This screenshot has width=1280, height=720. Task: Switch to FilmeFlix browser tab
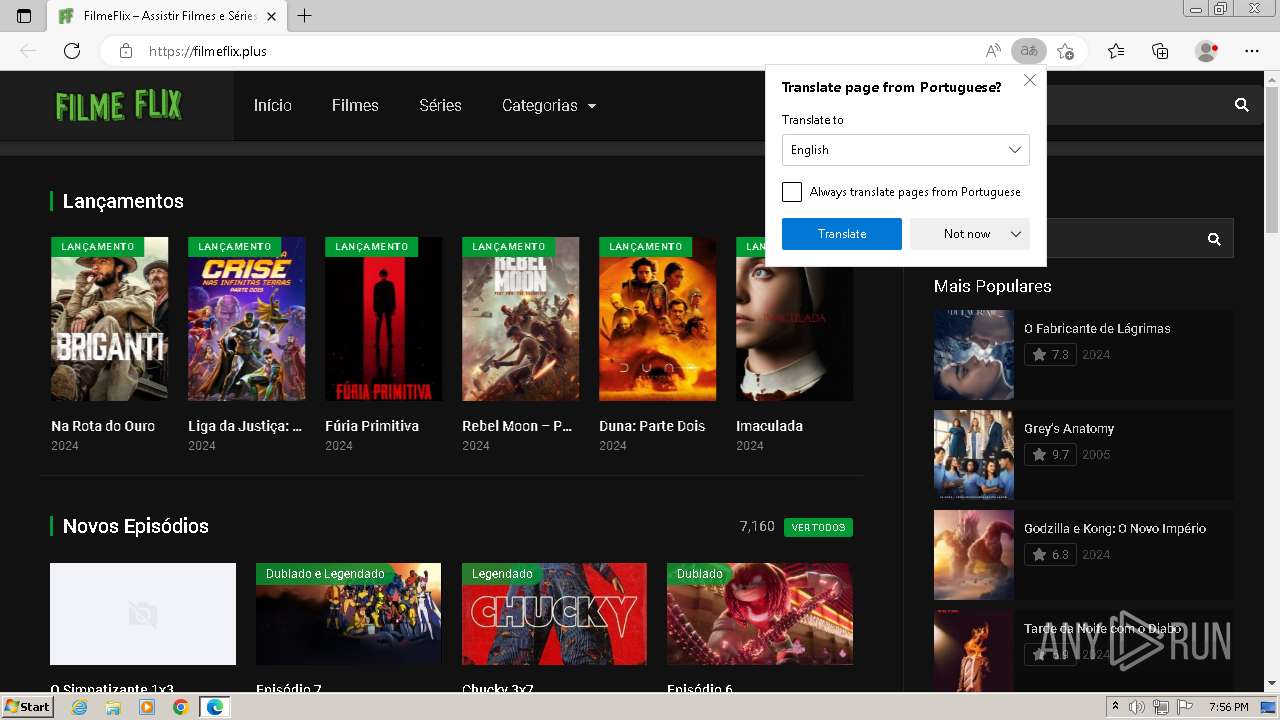[x=168, y=16]
